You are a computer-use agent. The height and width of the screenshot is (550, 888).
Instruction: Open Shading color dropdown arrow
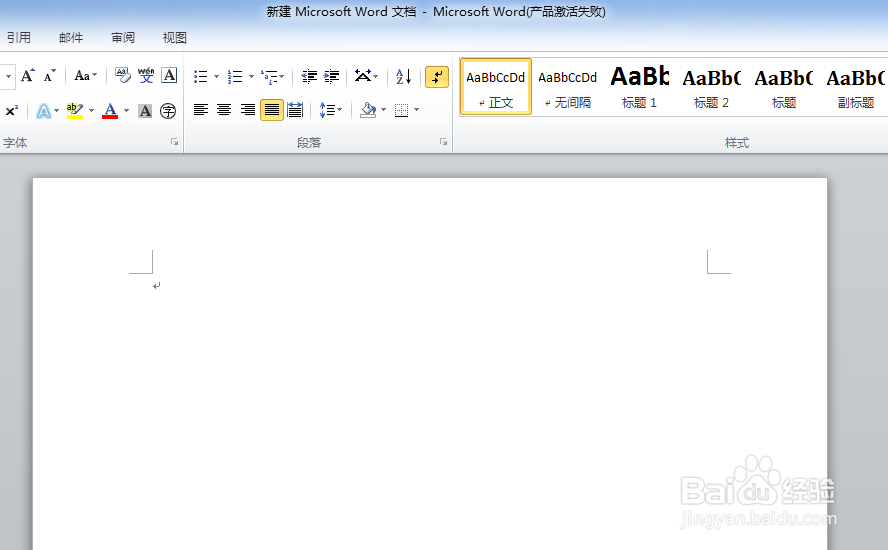tap(383, 110)
